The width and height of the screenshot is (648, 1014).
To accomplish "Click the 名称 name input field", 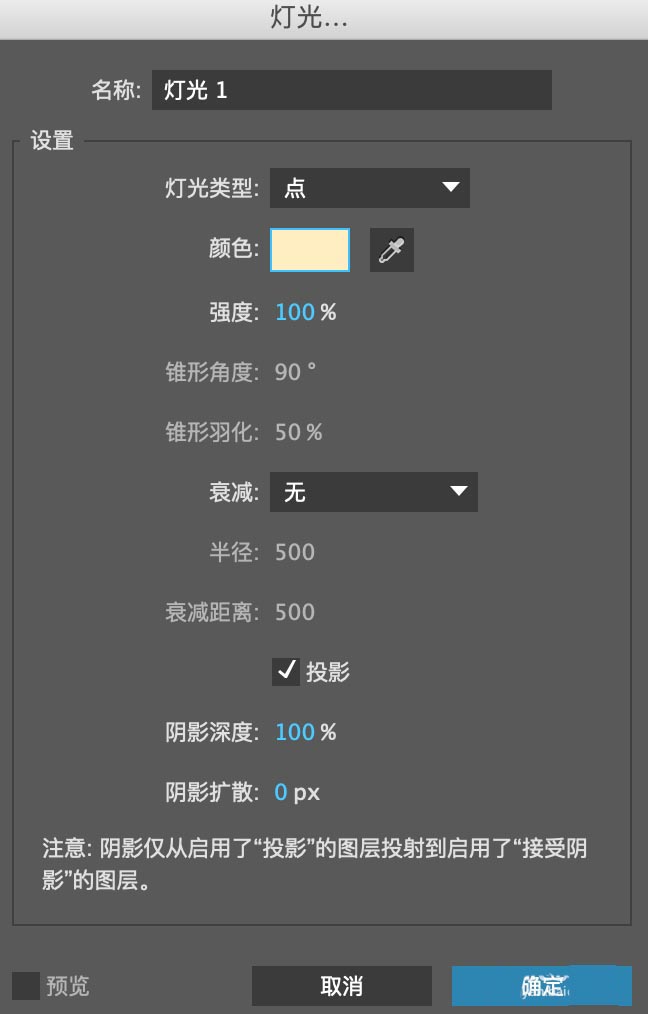I will click(351, 90).
